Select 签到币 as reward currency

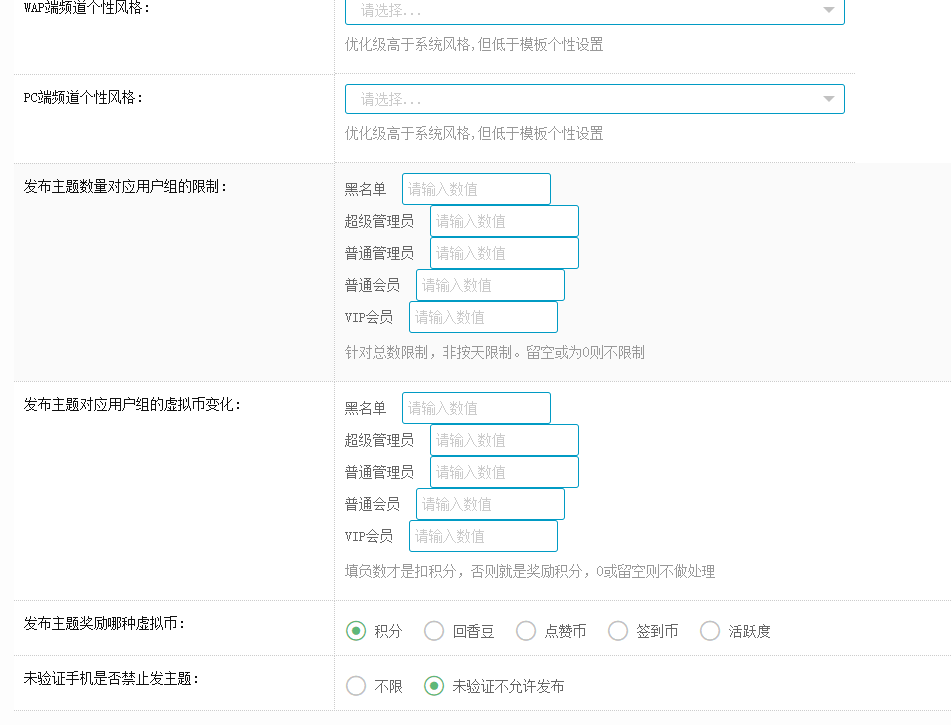point(618,631)
